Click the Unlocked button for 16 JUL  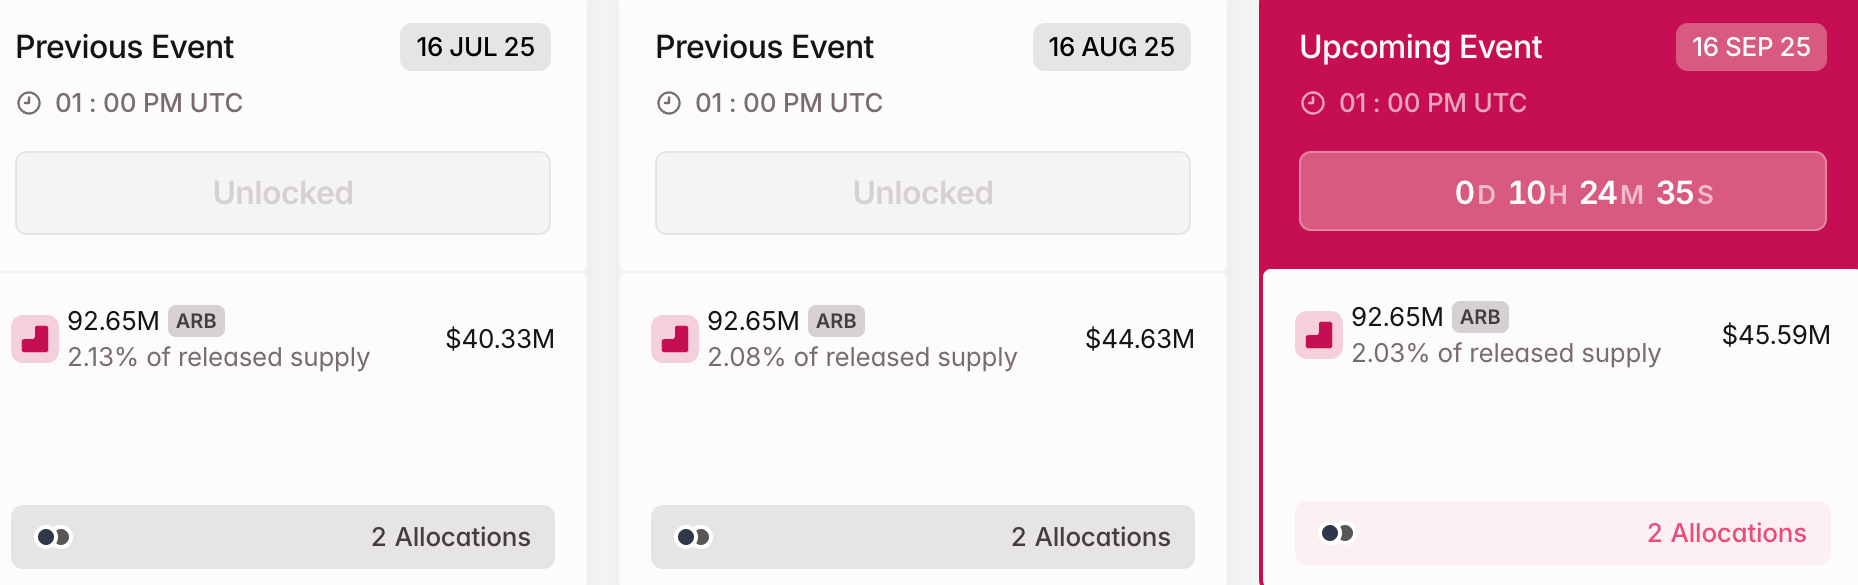[x=283, y=193]
